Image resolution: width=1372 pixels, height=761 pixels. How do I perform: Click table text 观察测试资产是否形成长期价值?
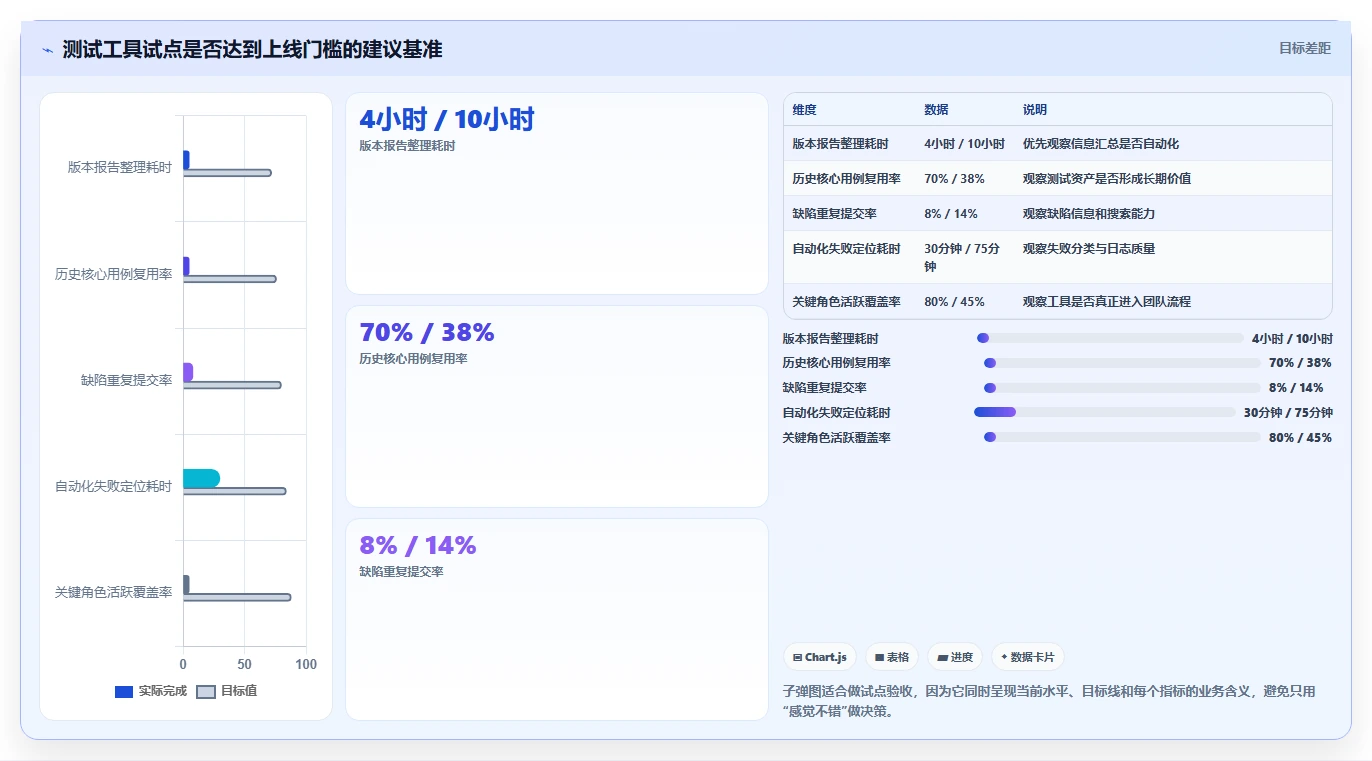point(1107,179)
